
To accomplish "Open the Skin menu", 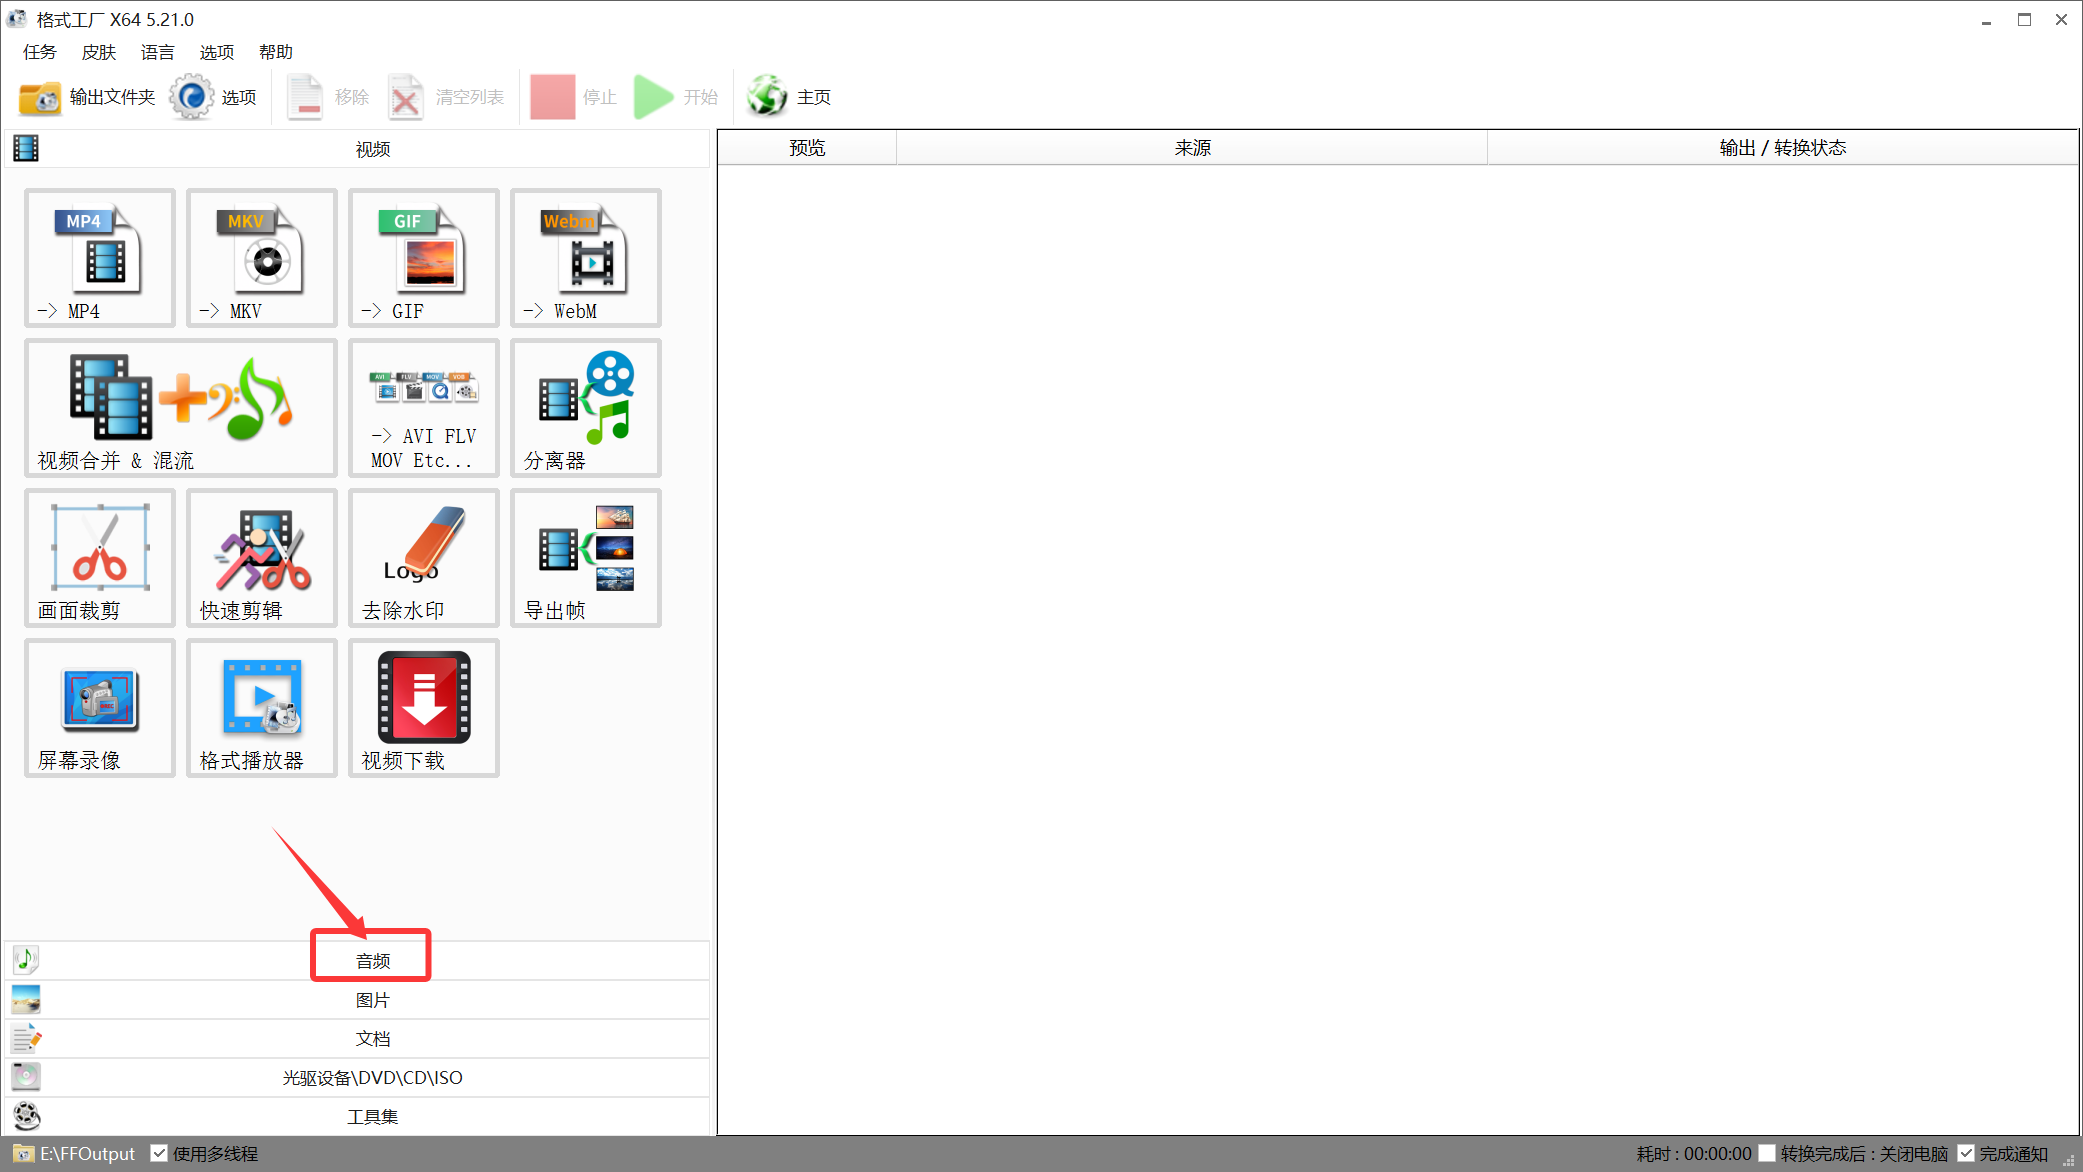I will click(x=98, y=52).
